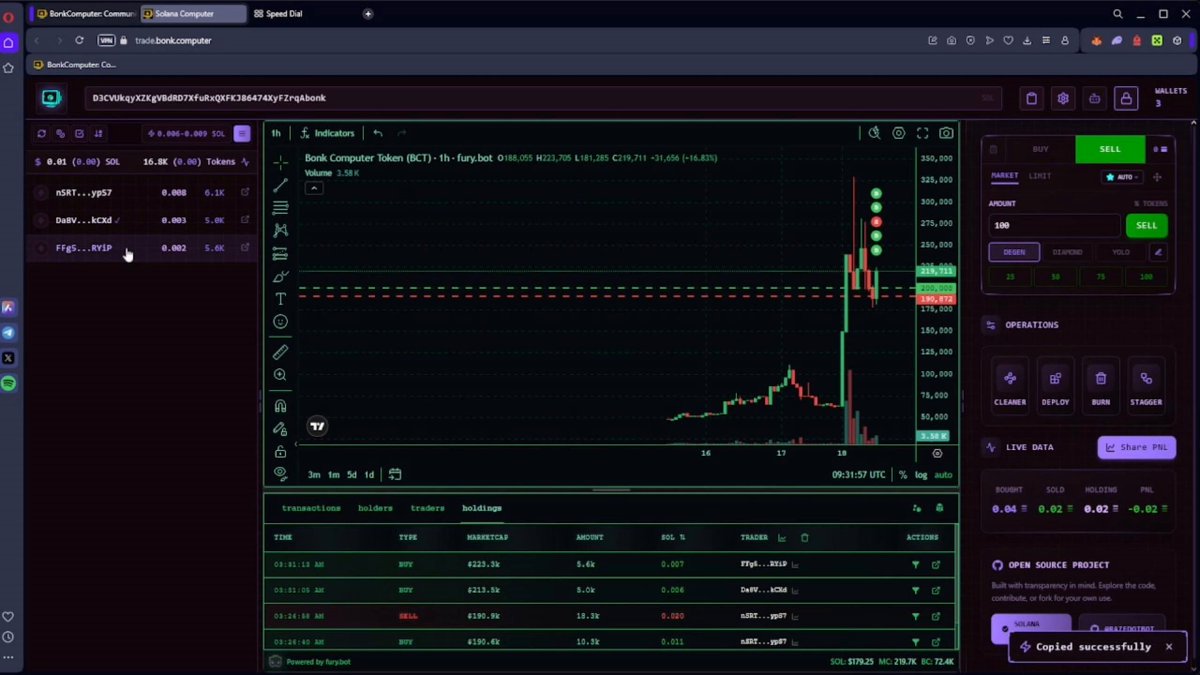Open Telegram in browser sidebar
This screenshot has height=675, width=1200.
click(8, 332)
